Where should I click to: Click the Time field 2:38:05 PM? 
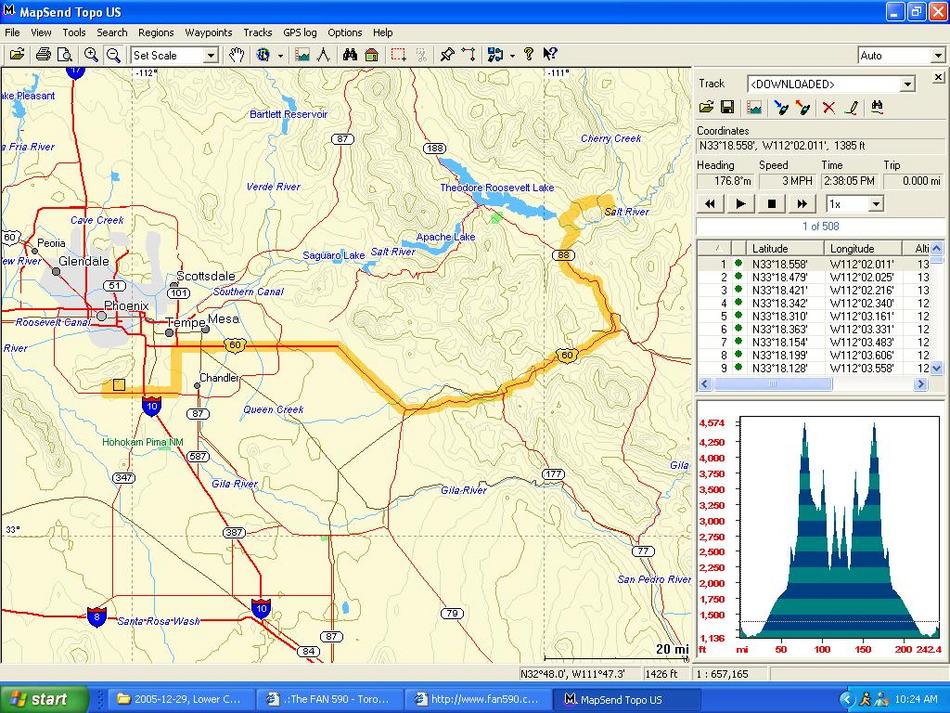point(848,181)
